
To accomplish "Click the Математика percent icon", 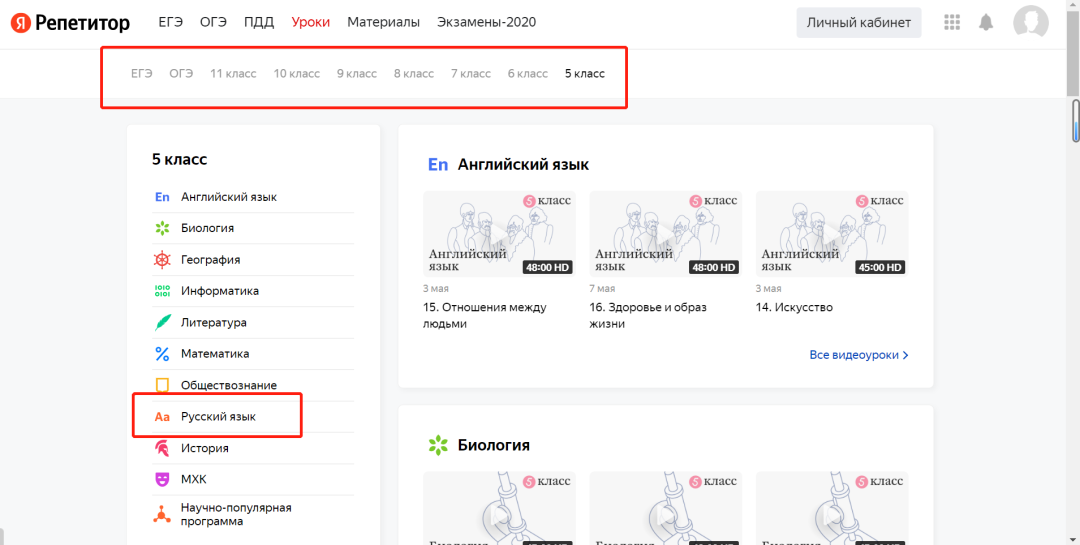I will click(162, 354).
